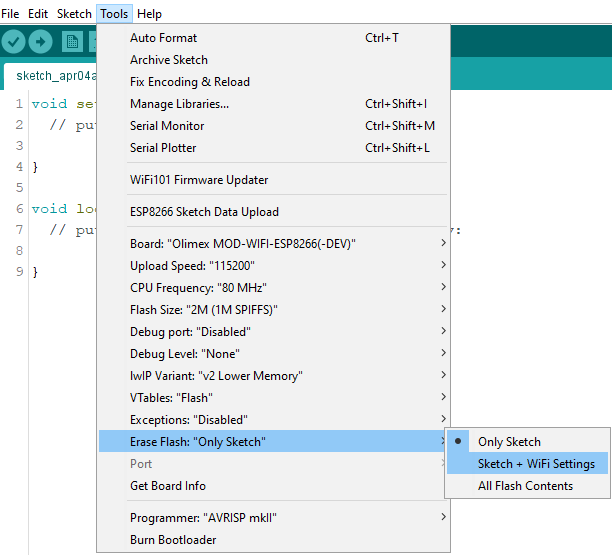This screenshot has width=612, height=555.
Task: Click ESP8266 Sketch Data Upload
Action: pyautogui.click(x=204, y=212)
